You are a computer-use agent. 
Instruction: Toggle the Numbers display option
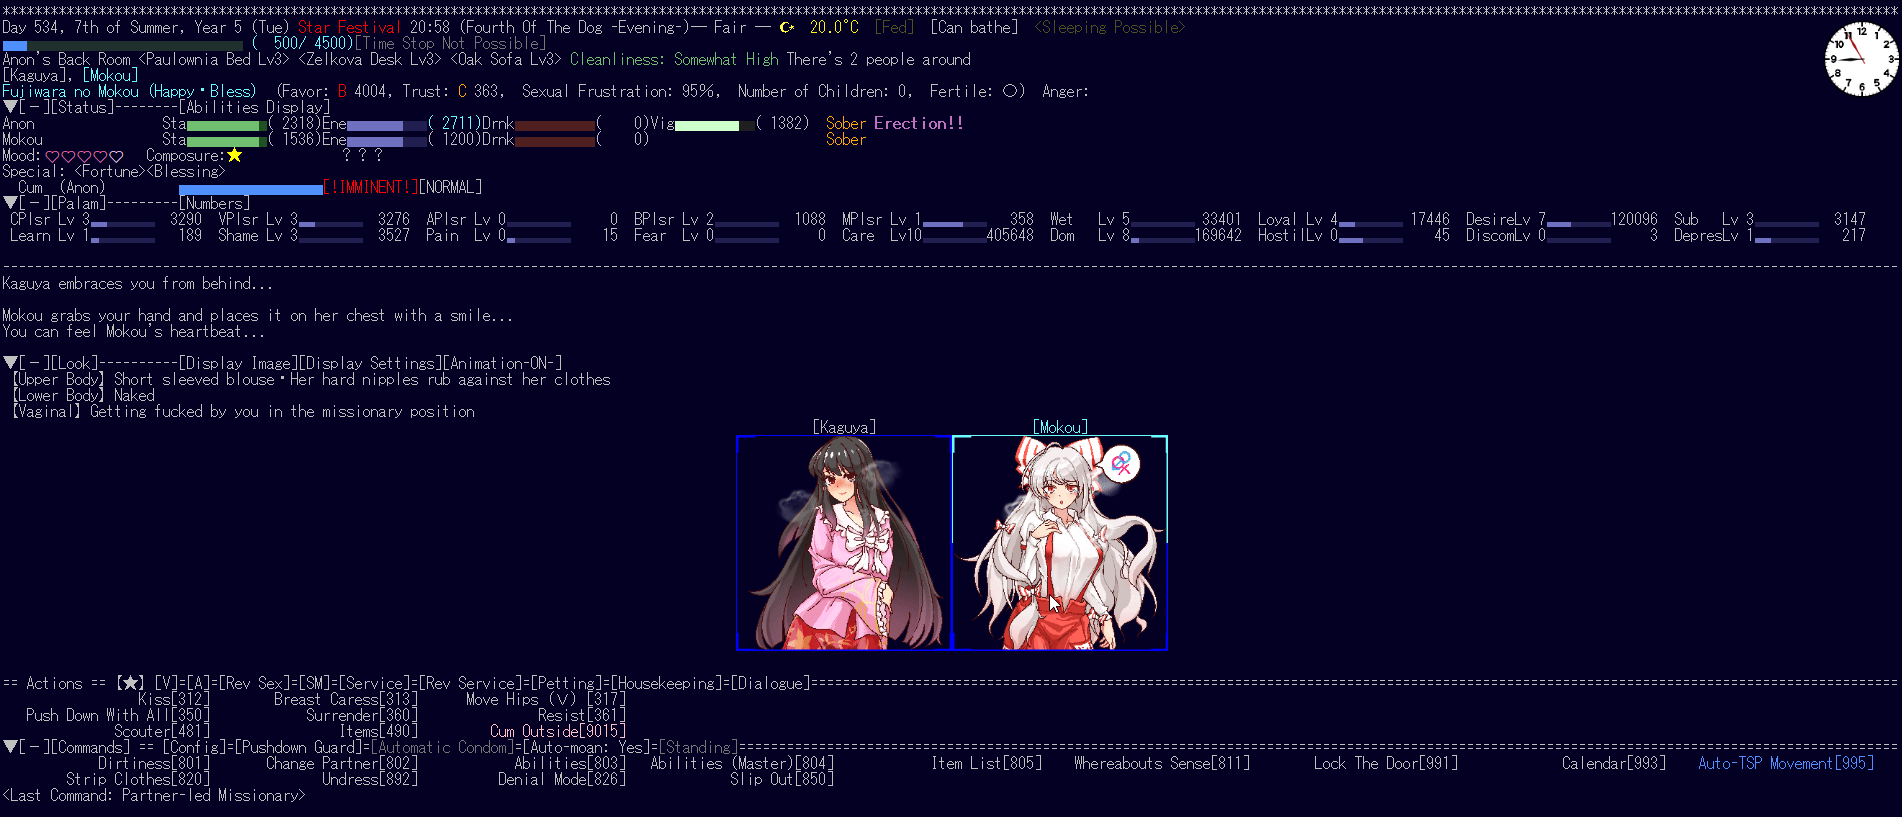pyautogui.click(x=215, y=203)
